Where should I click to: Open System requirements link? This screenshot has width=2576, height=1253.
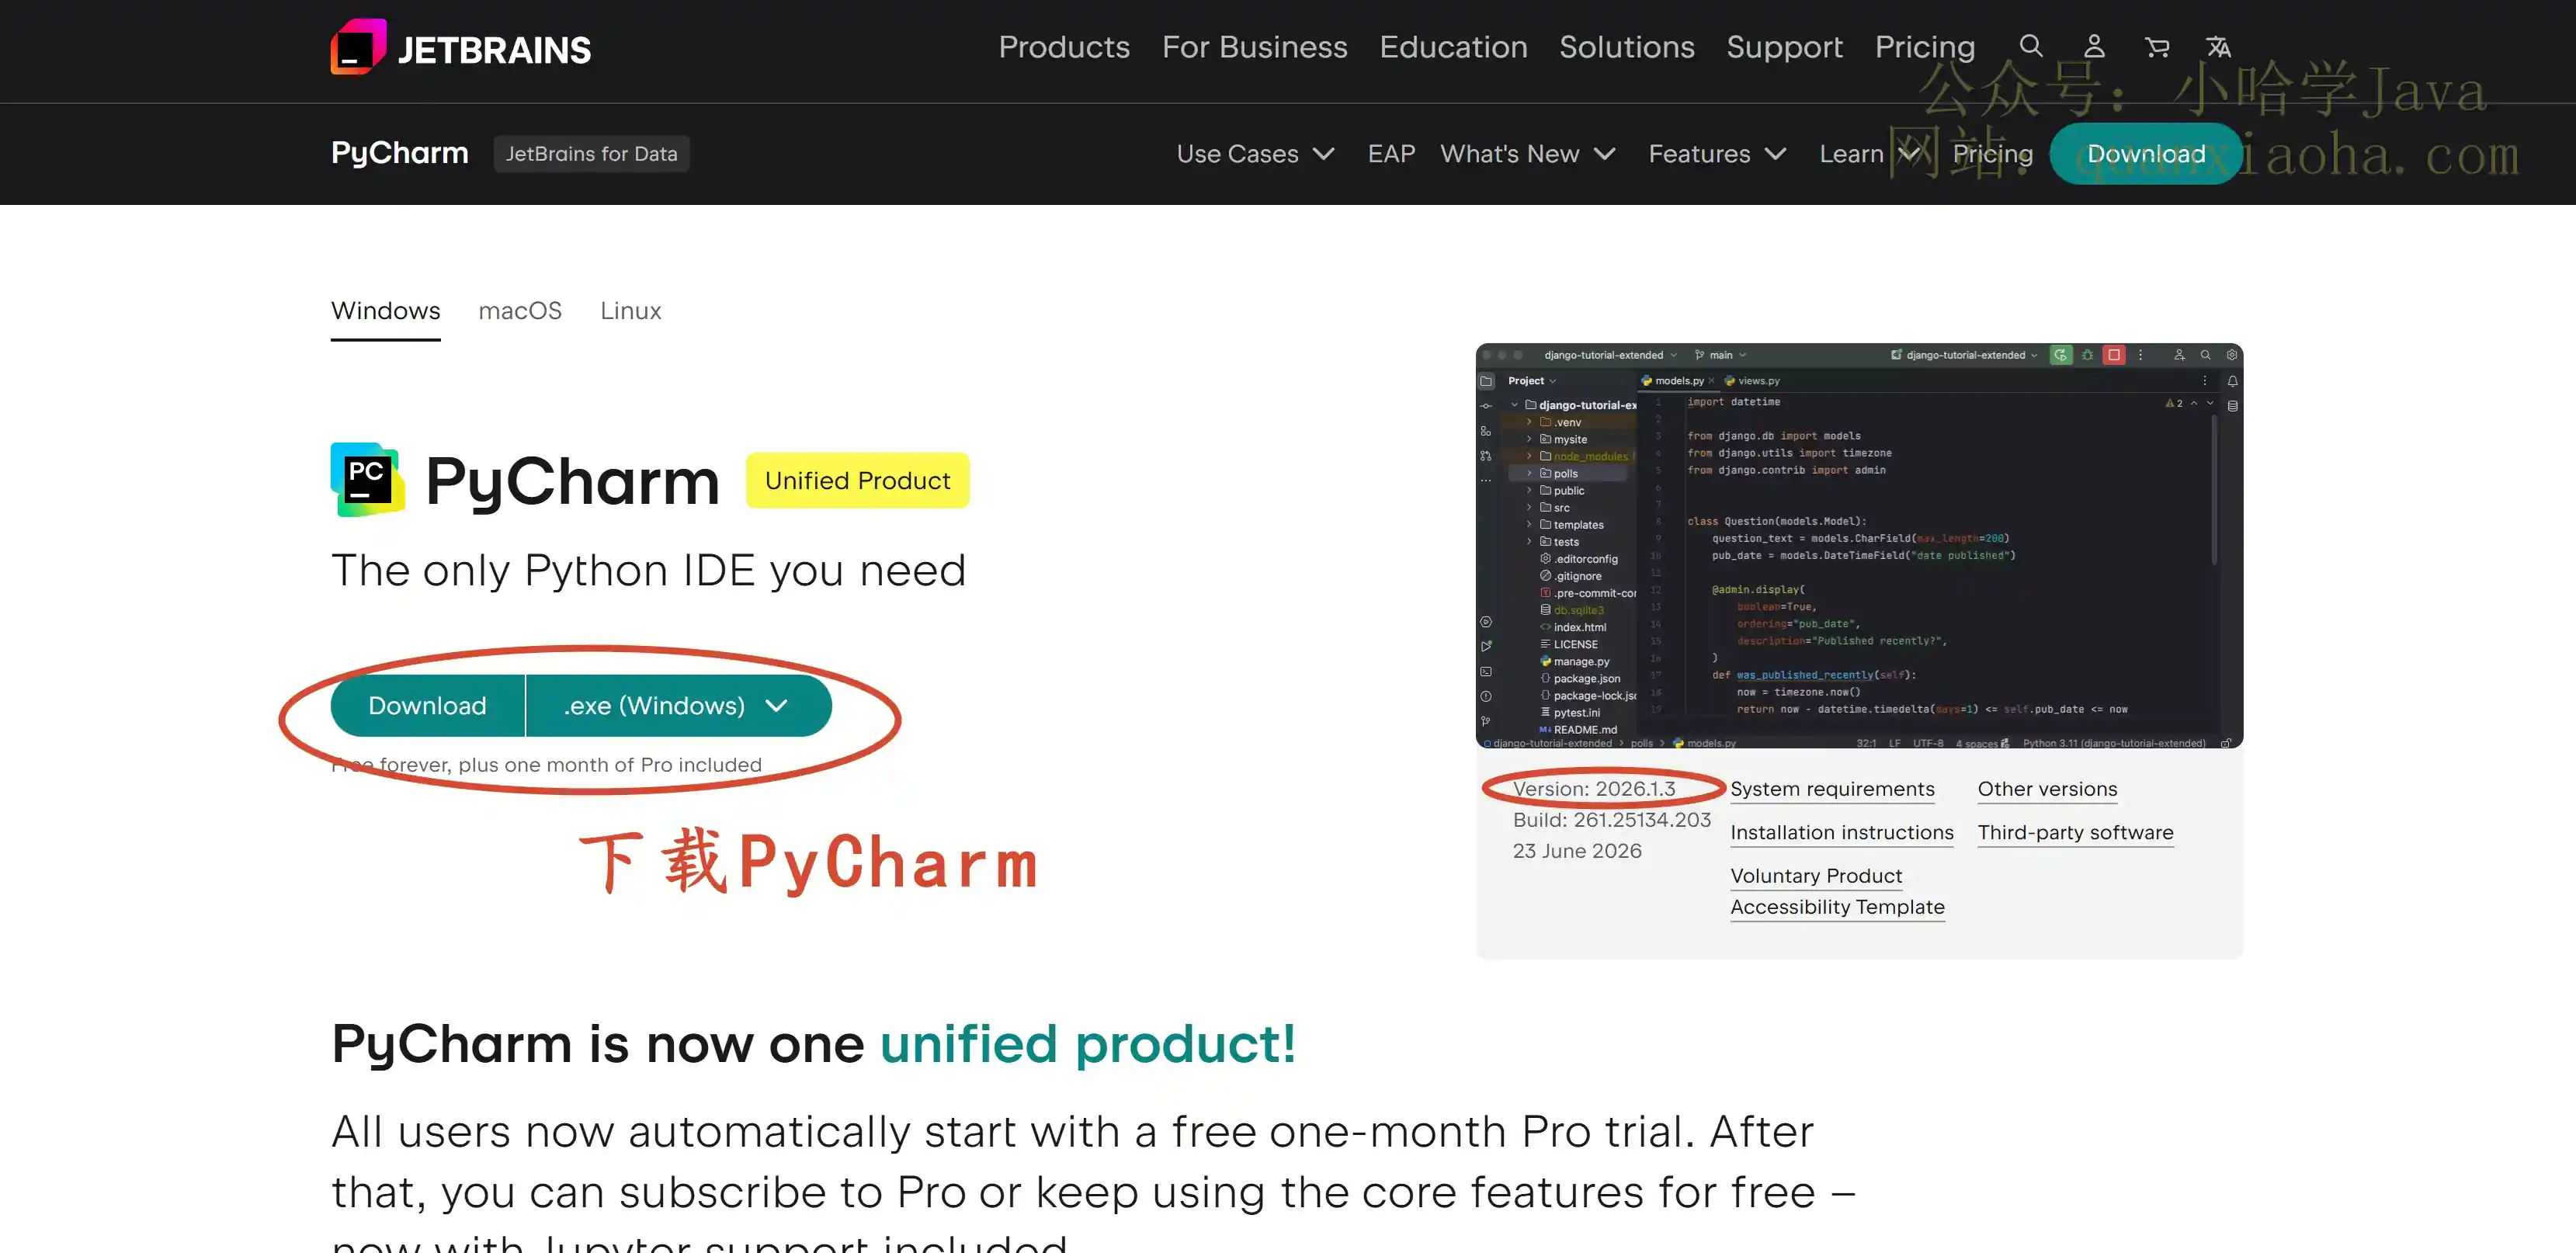[x=1832, y=789]
